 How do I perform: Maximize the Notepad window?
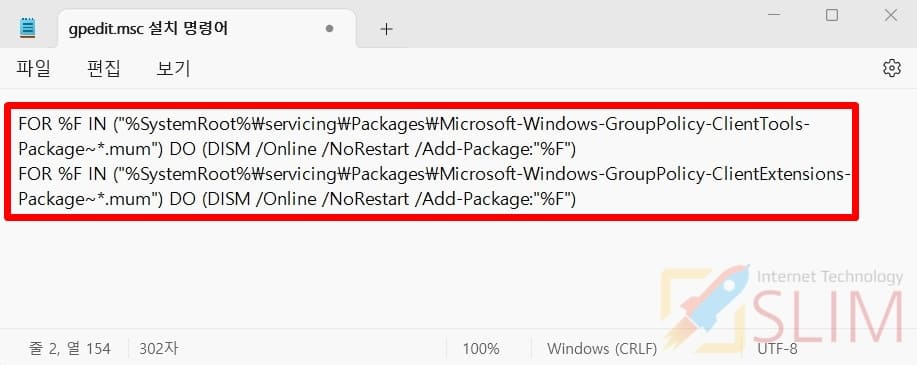832,15
